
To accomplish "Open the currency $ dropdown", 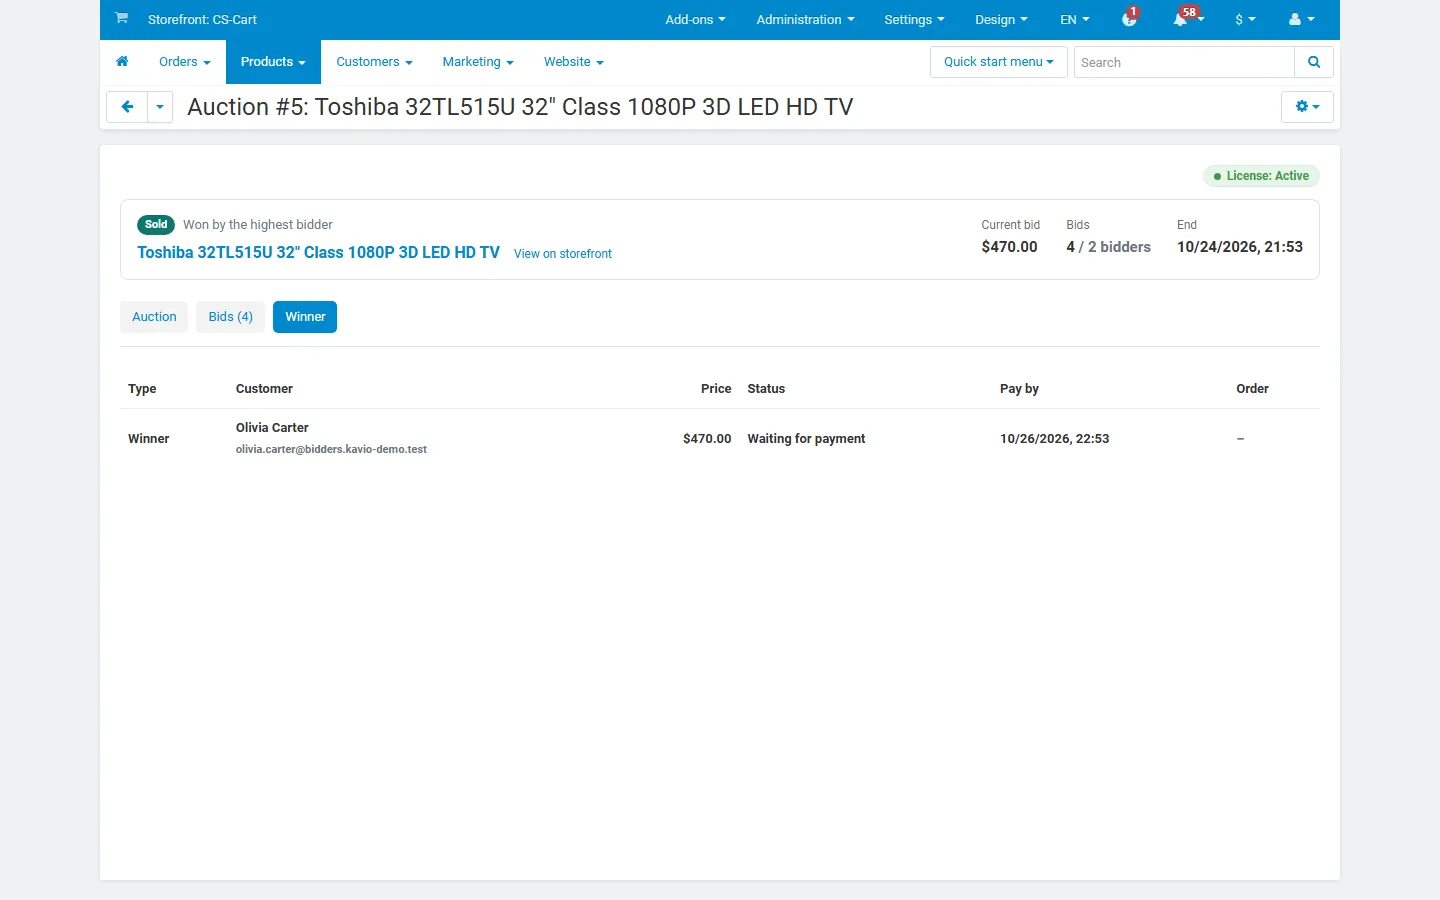I will (x=1245, y=20).
